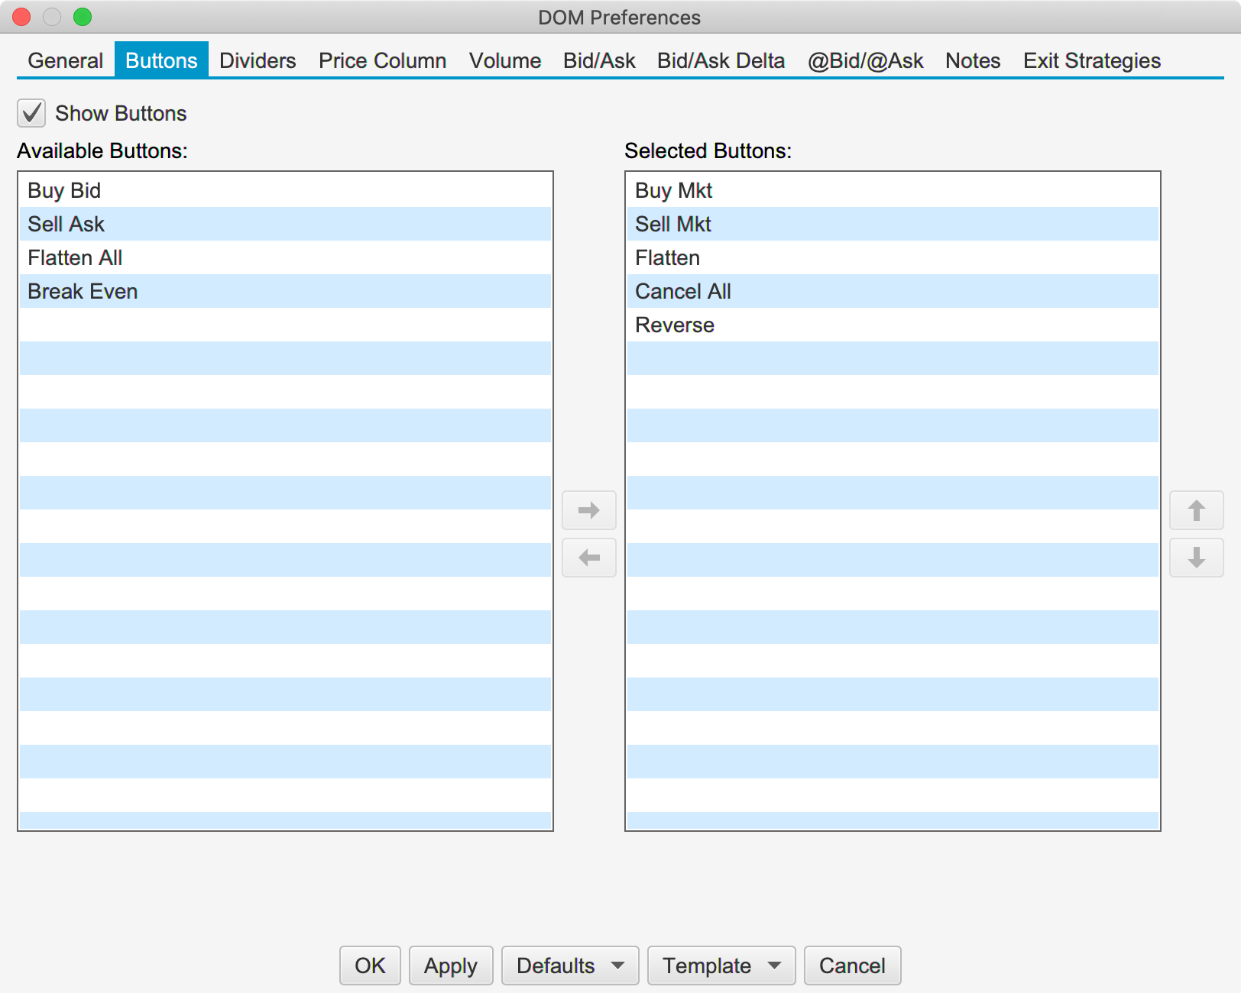Click the red window close button
The width and height of the screenshot is (1241, 993).
[22, 17]
